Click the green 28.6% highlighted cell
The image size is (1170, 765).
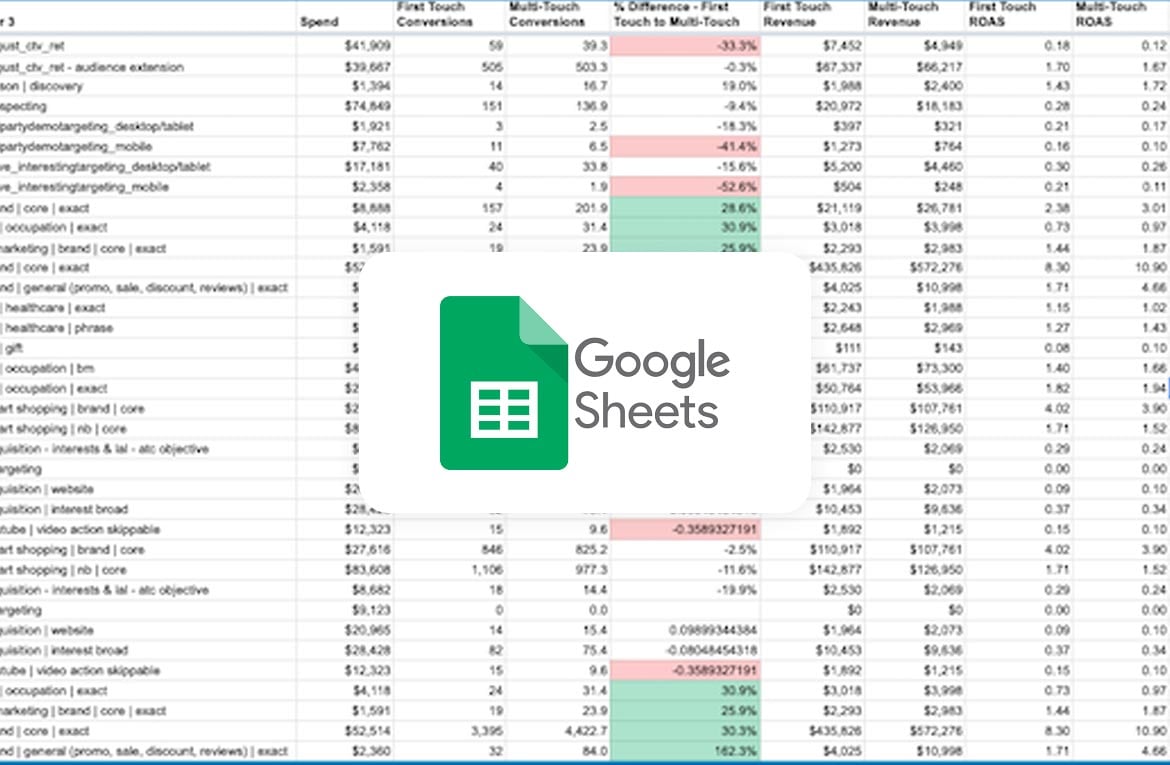coord(685,207)
